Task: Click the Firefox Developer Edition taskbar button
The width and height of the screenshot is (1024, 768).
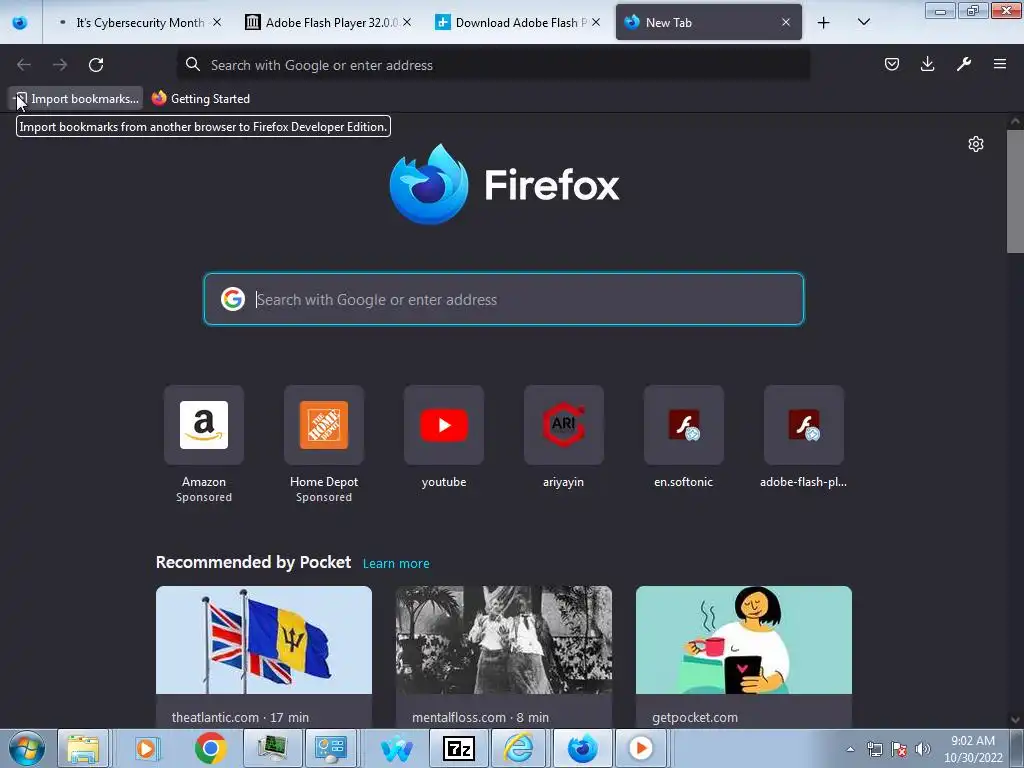Action: (x=583, y=748)
